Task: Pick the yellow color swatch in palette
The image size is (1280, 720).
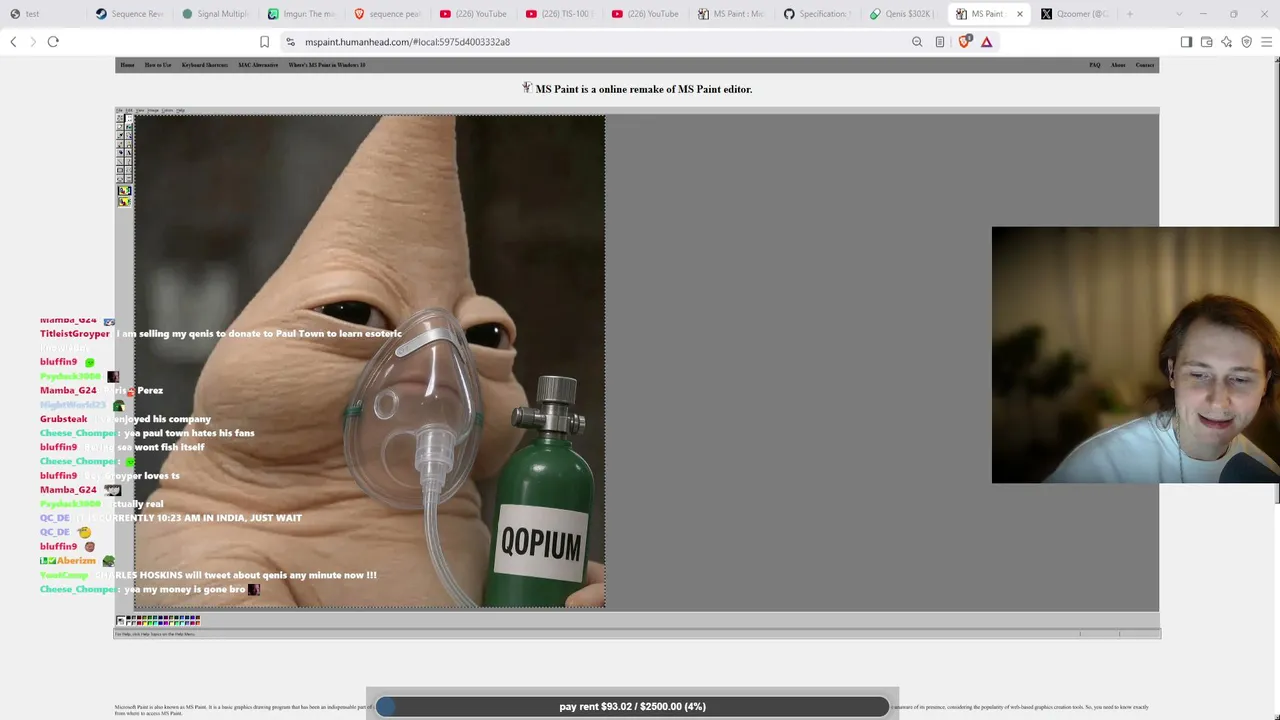Action: click(145, 623)
